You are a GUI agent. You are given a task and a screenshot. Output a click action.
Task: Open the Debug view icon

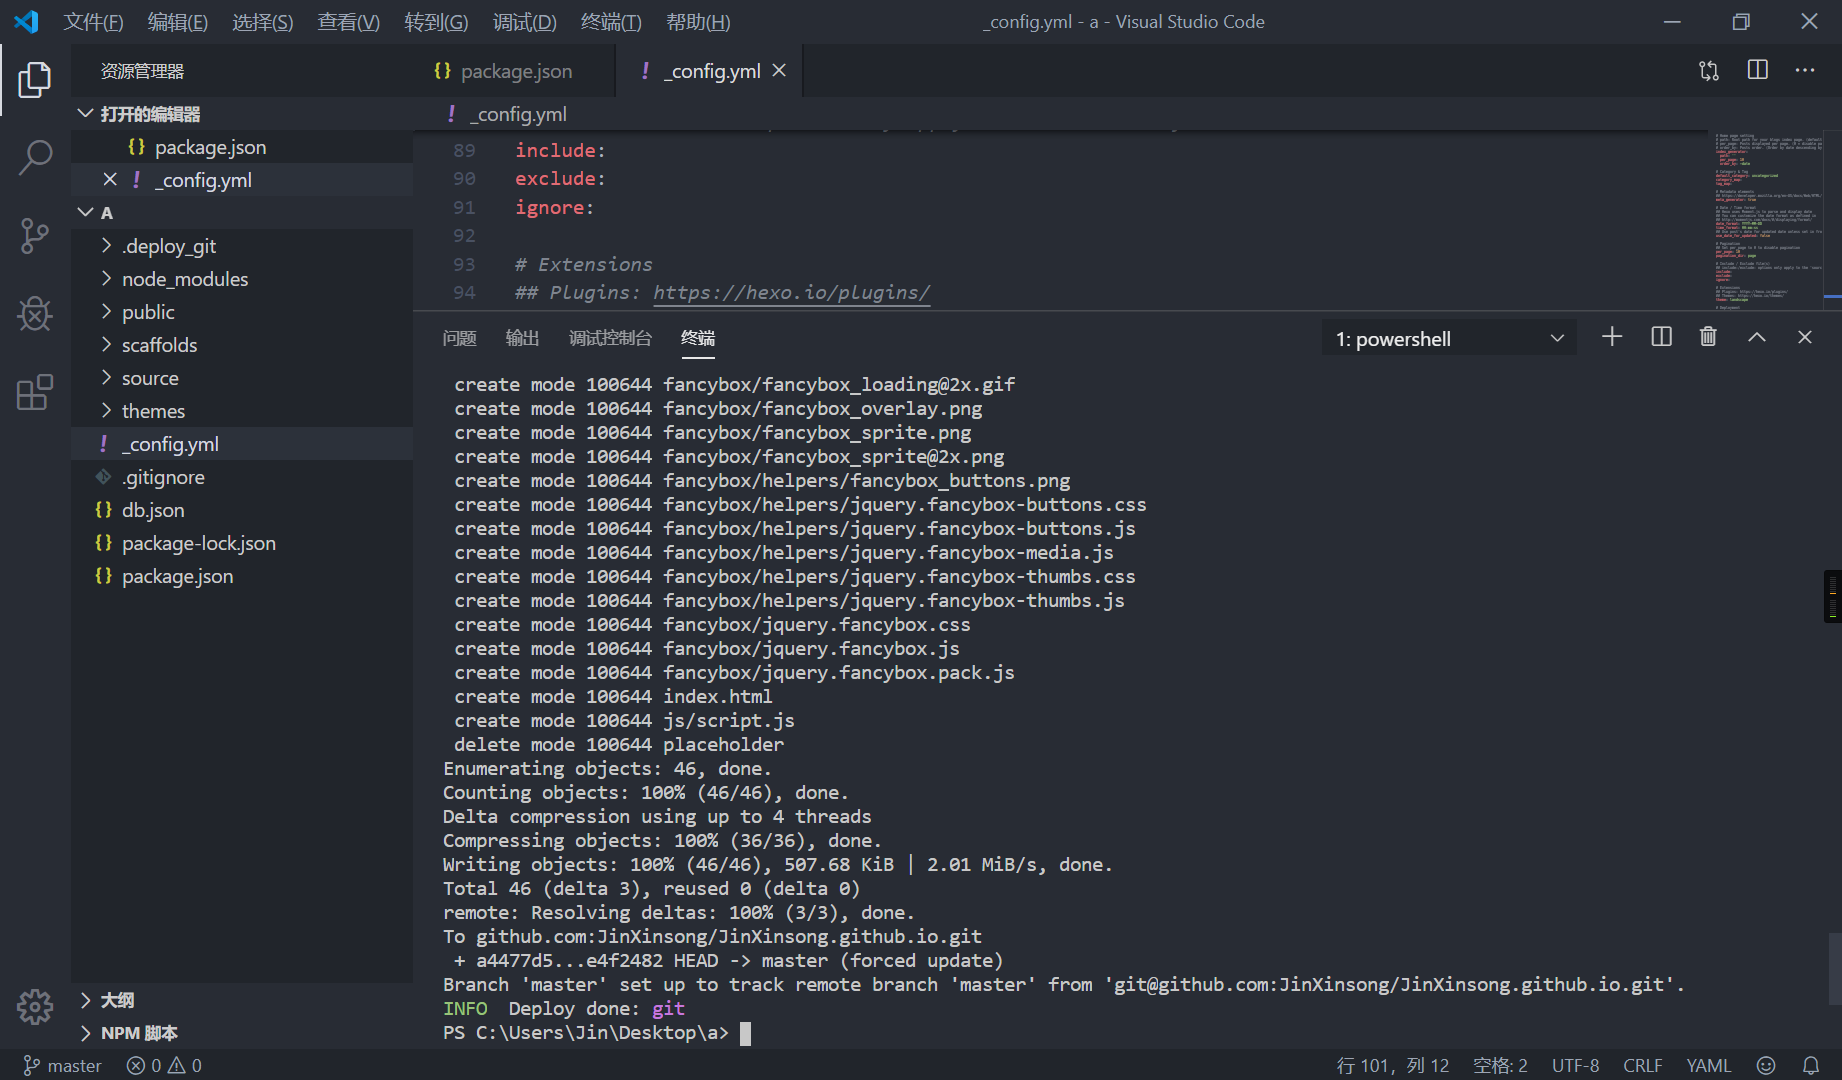[35, 314]
